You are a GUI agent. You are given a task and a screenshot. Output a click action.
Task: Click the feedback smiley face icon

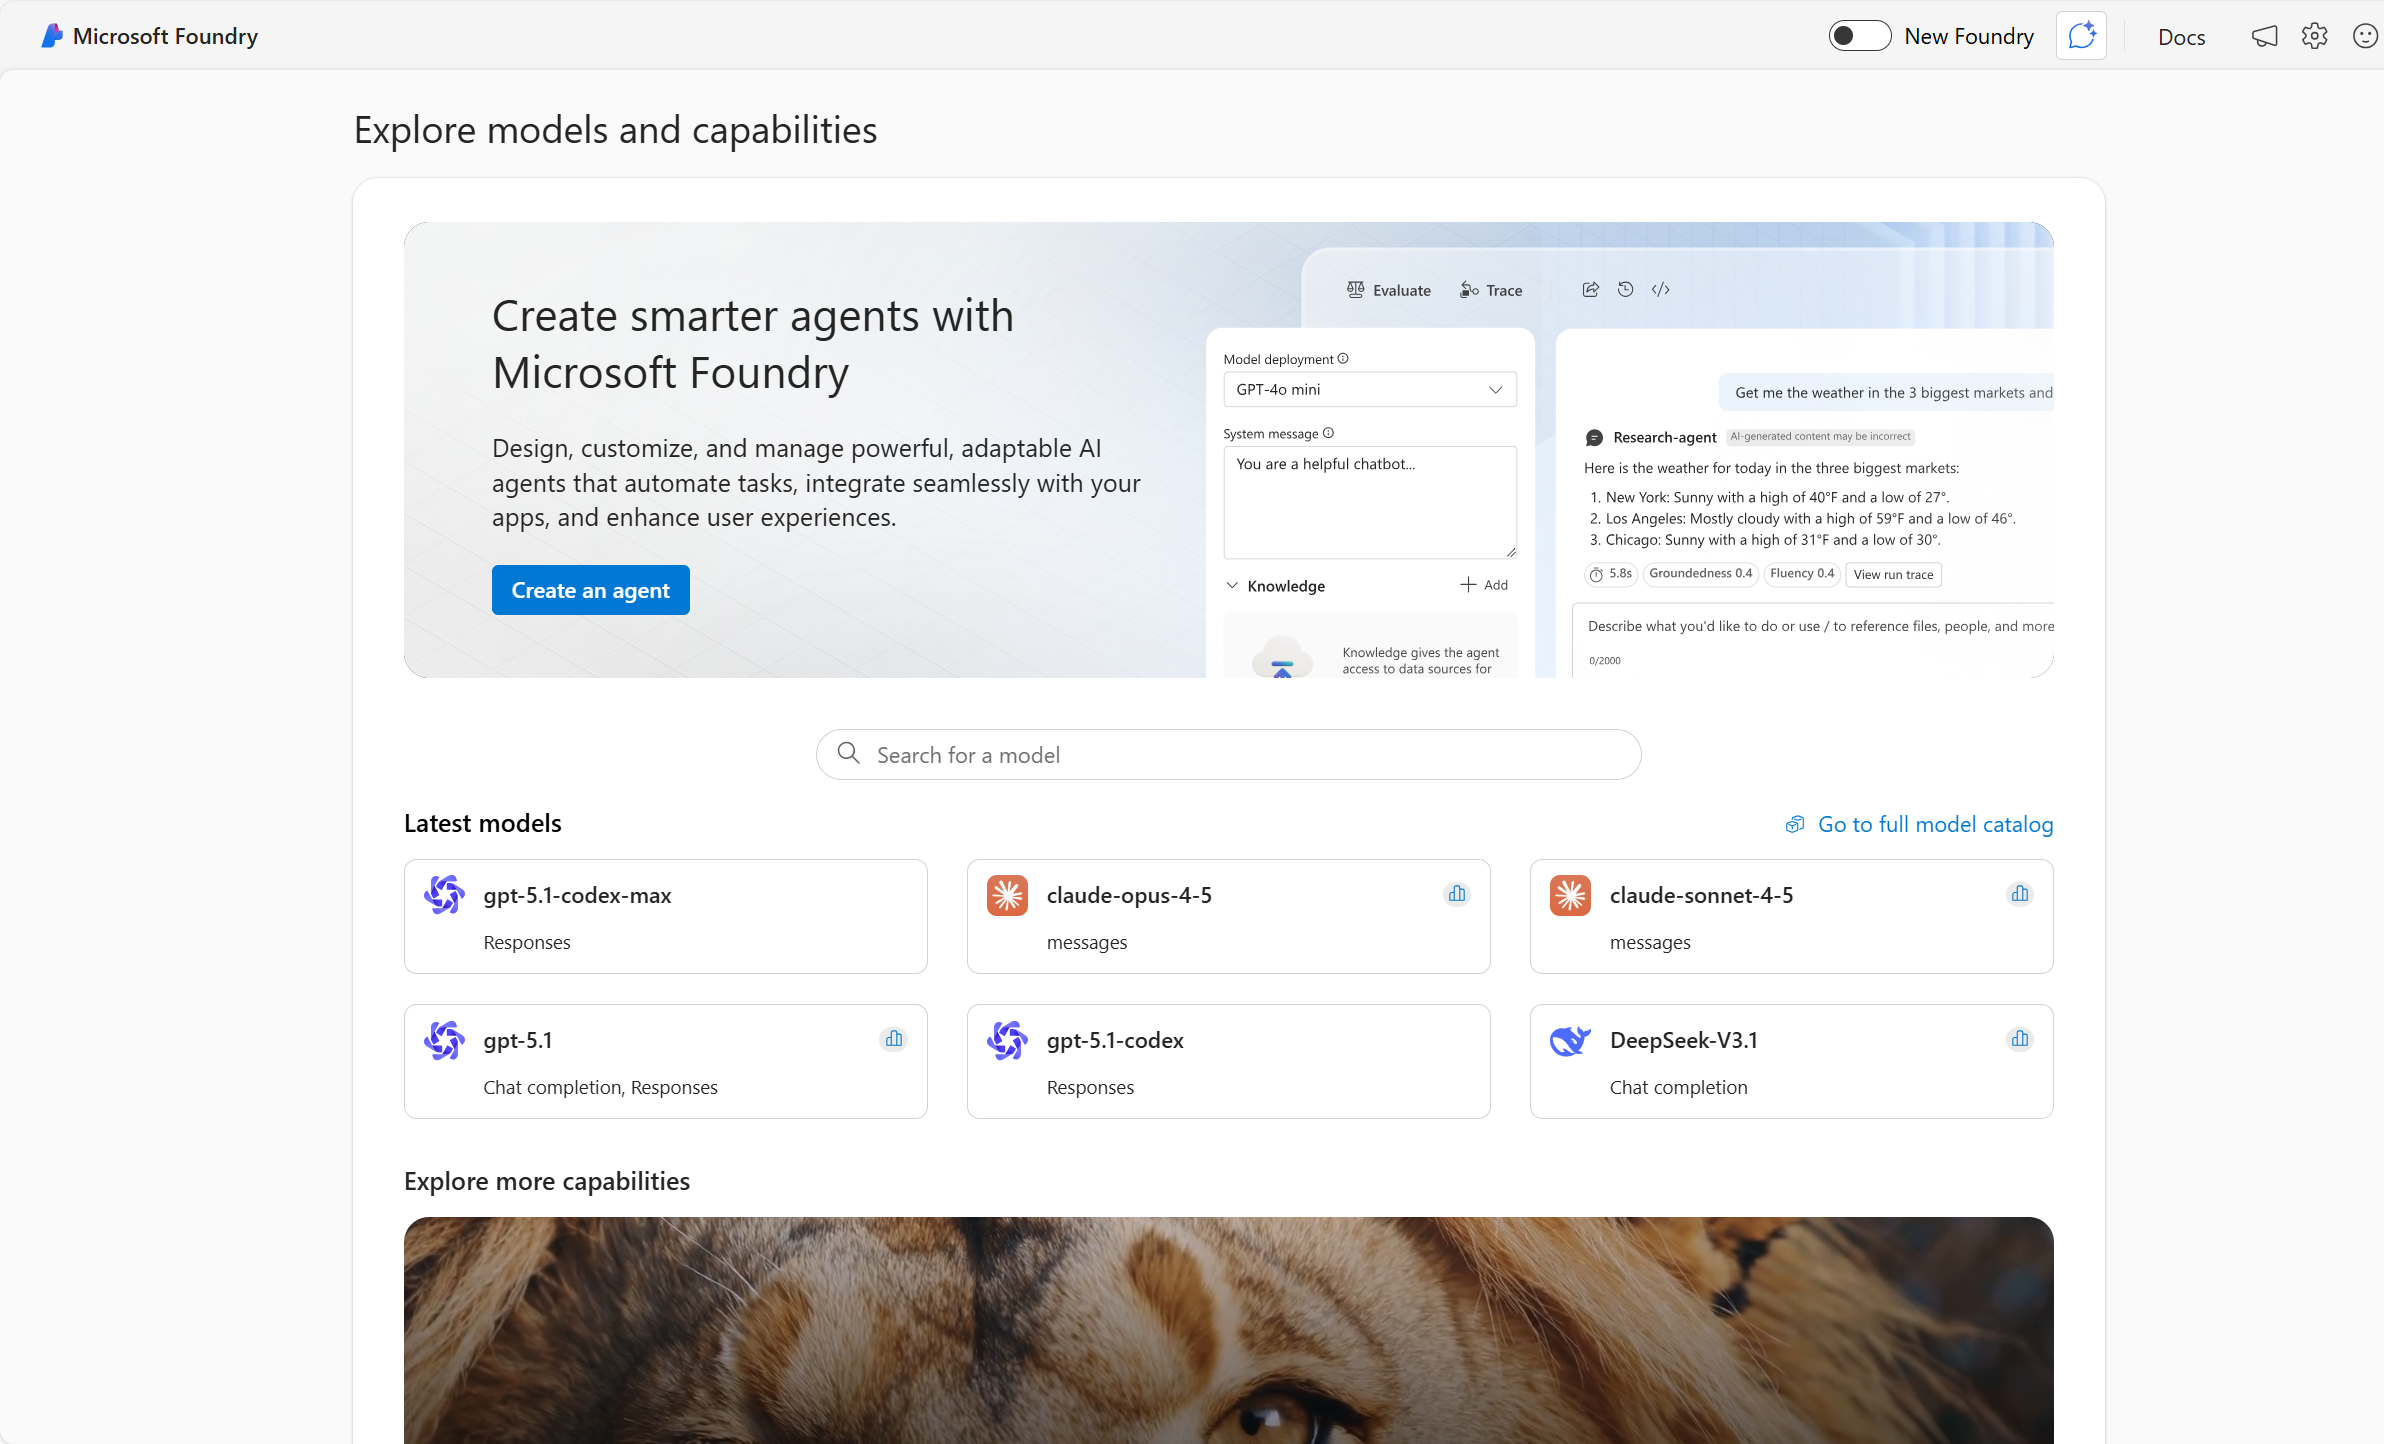click(2365, 36)
